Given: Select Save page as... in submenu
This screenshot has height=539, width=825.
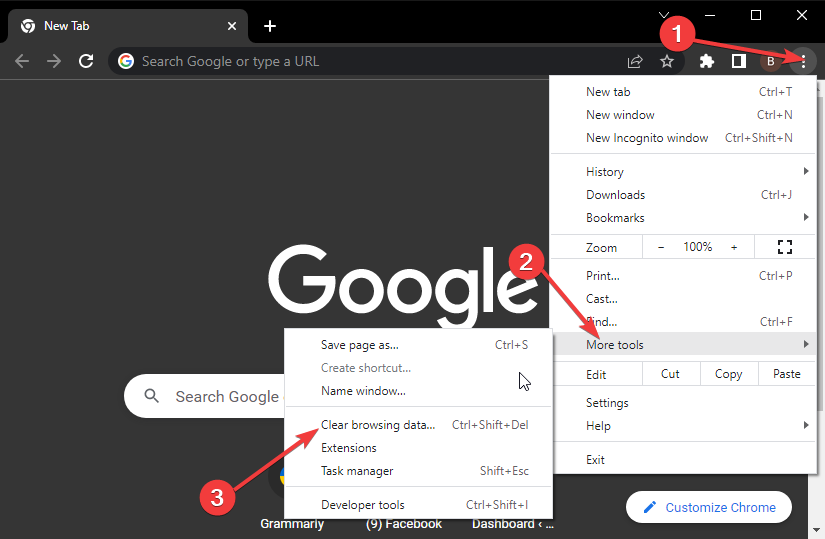Looking at the screenshot, I should coord(418,345).
